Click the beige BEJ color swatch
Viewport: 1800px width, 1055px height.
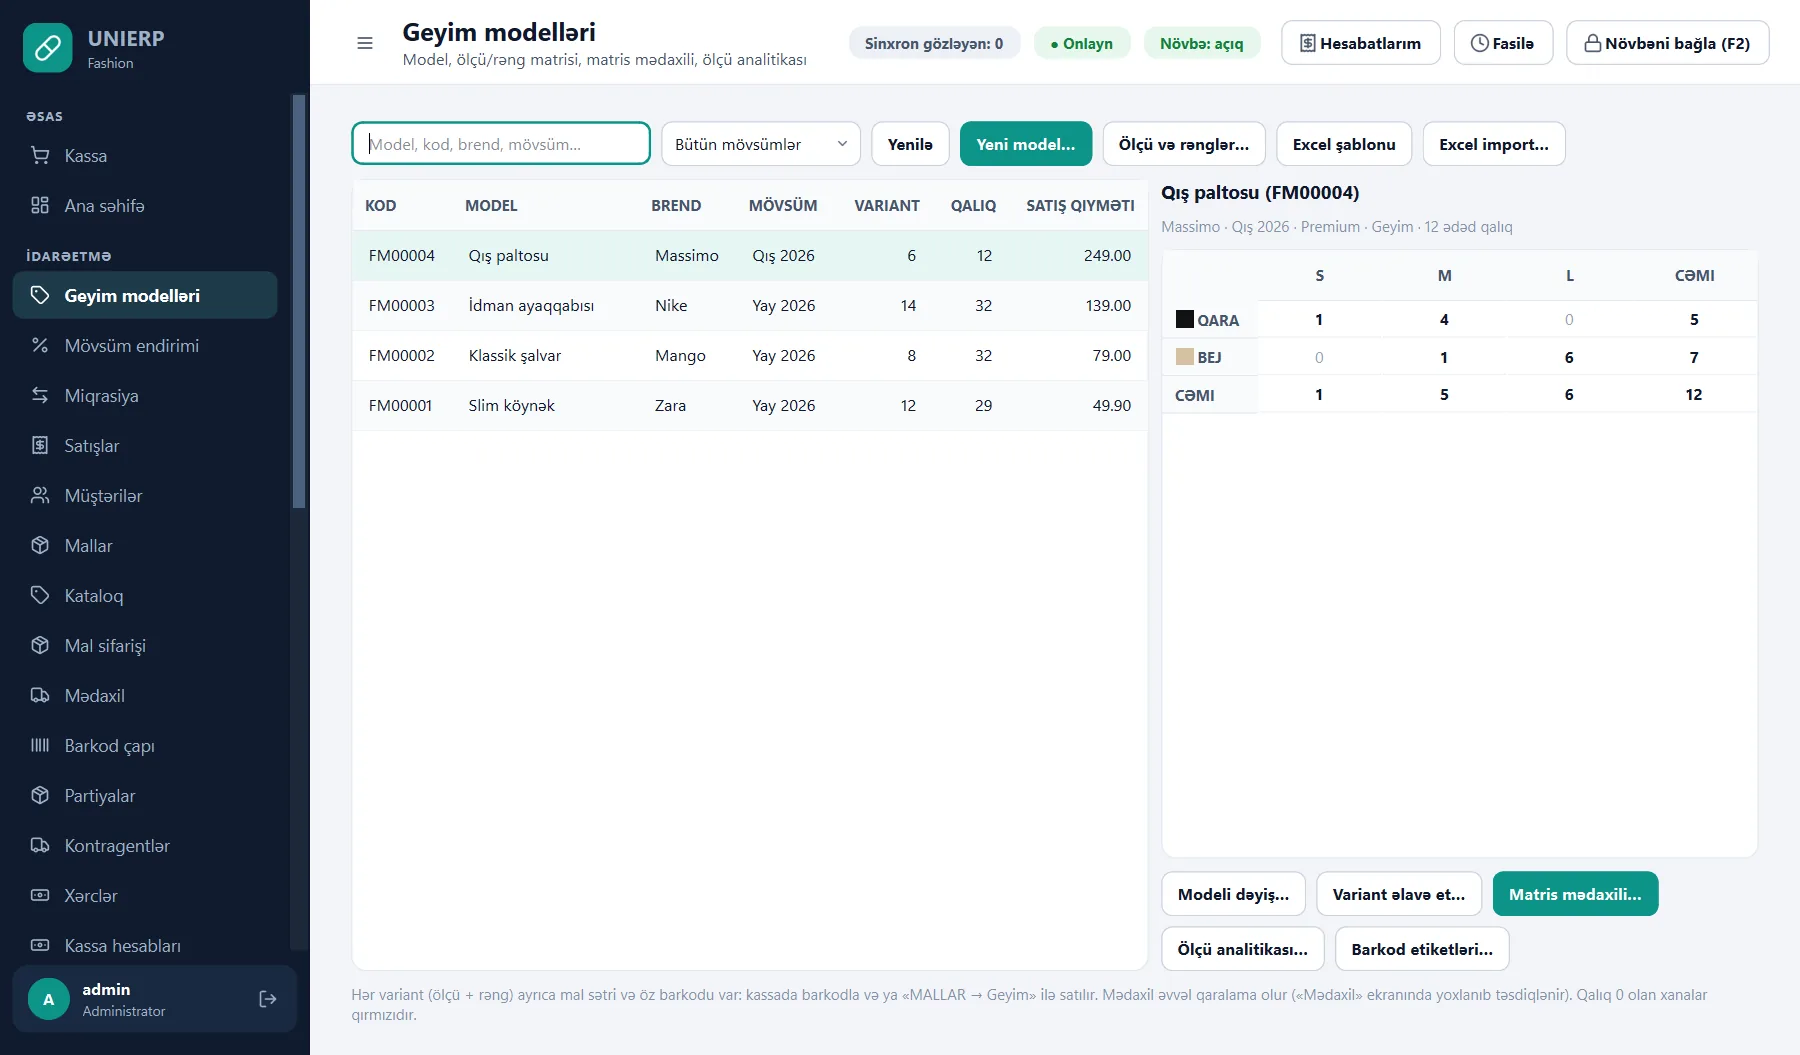tap(1185, 357)
